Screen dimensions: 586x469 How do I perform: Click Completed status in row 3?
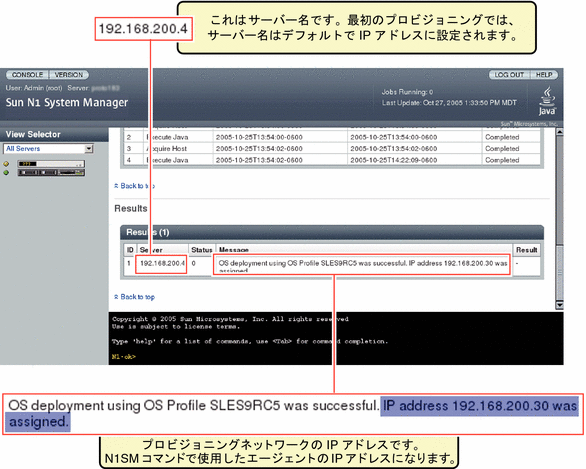[x=502, y=149]
